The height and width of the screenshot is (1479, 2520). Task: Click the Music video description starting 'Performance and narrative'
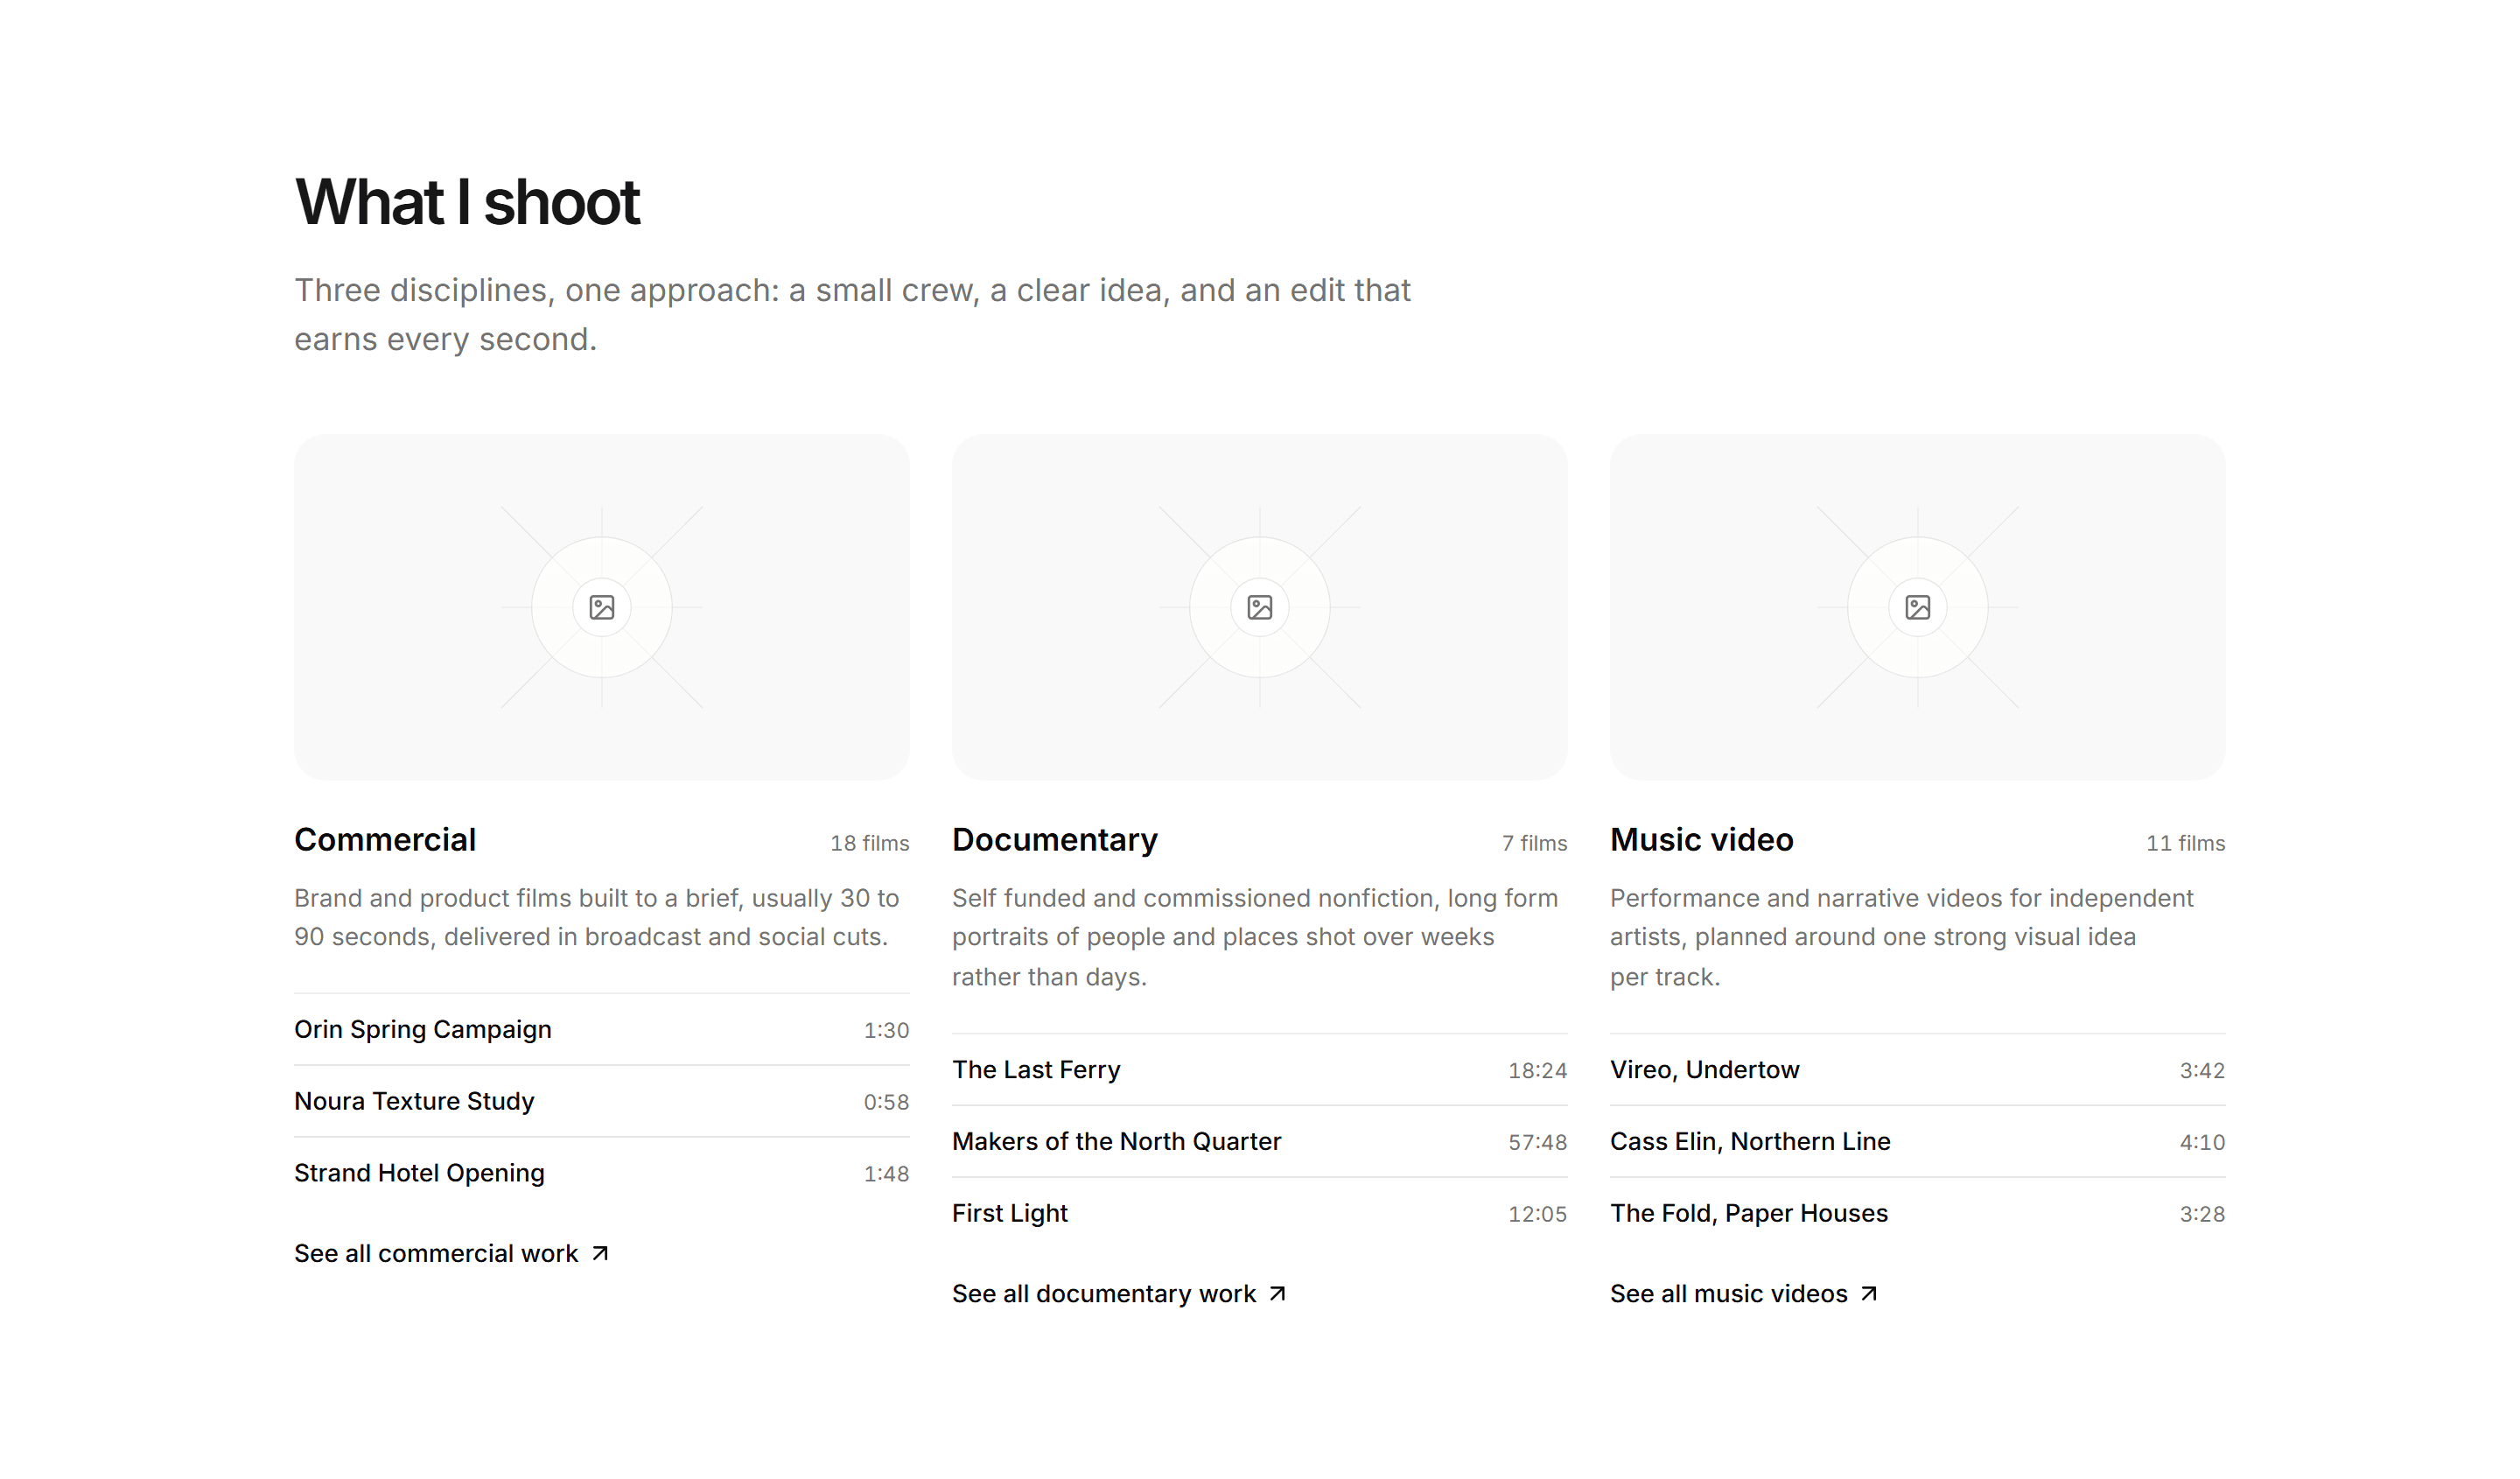1902,937
